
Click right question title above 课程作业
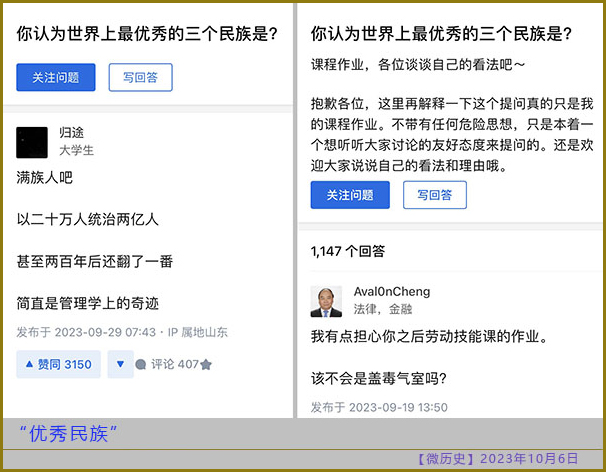(441, 34)
